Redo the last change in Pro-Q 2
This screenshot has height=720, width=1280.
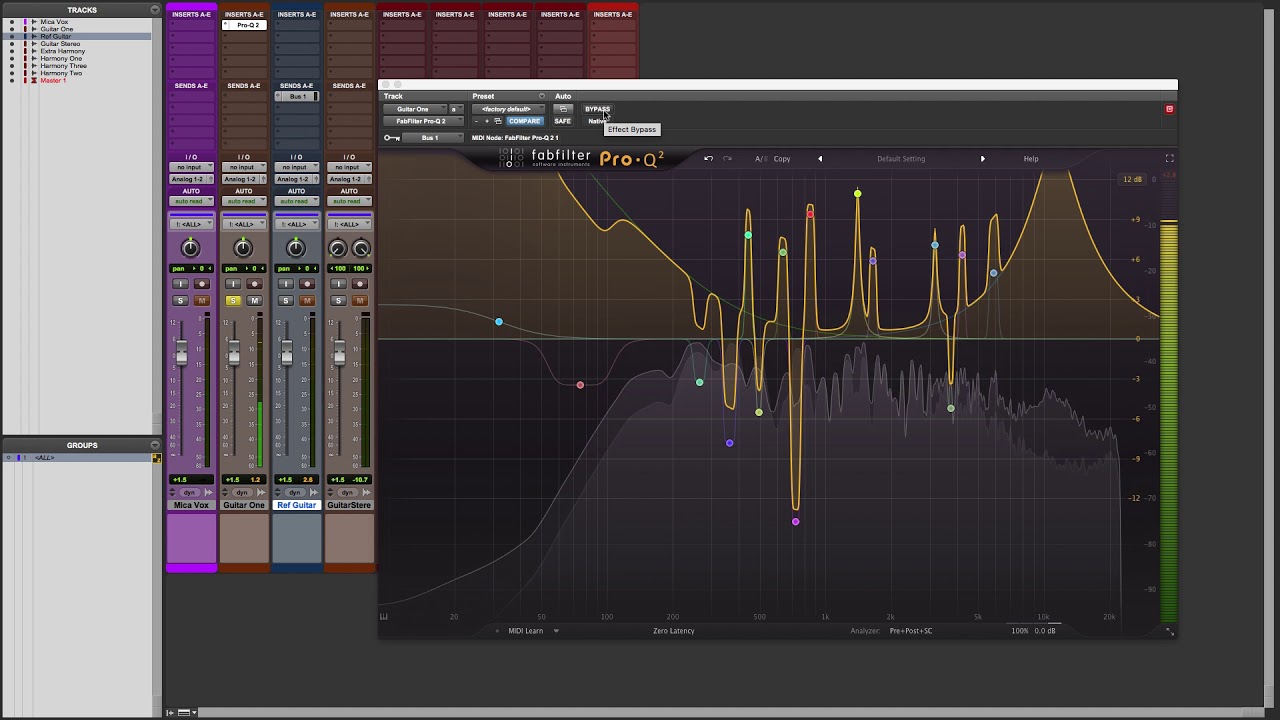(727, 158)
